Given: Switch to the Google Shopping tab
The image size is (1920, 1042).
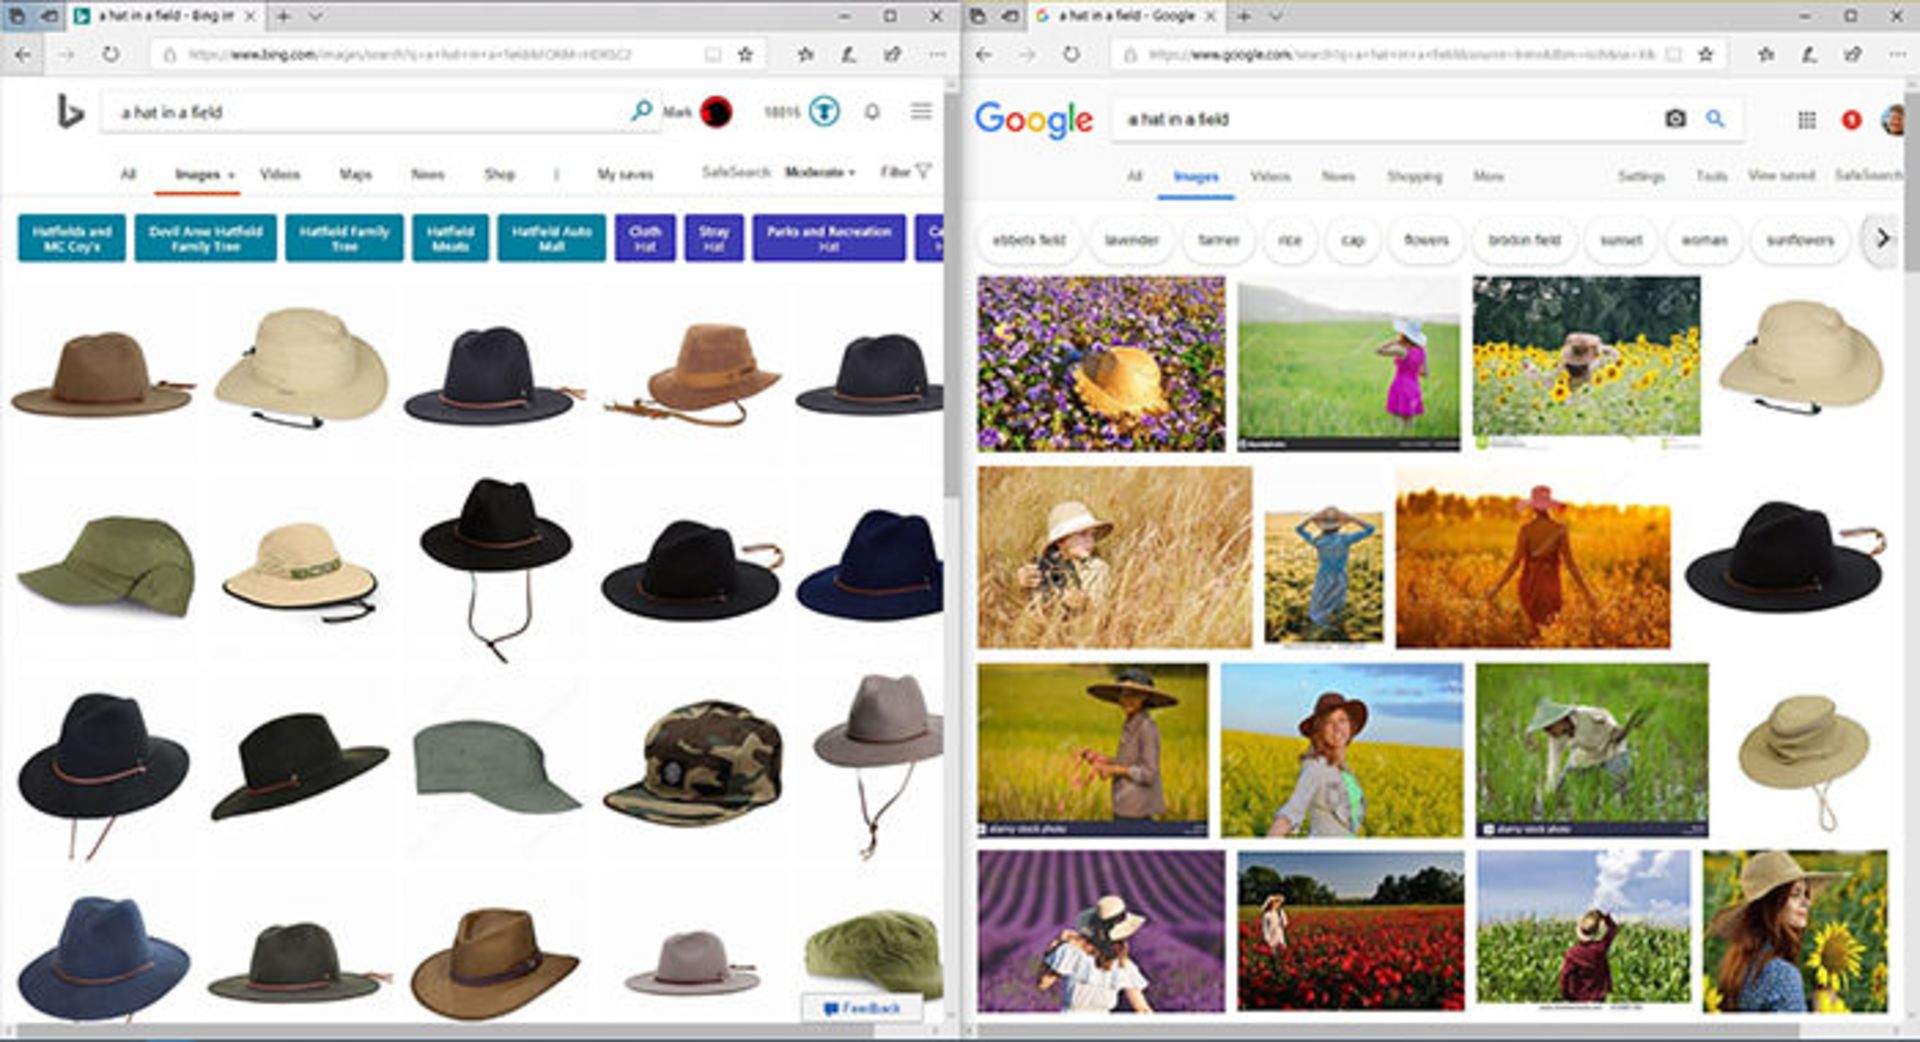Looking at the screenshot, I should (1414, 176).
